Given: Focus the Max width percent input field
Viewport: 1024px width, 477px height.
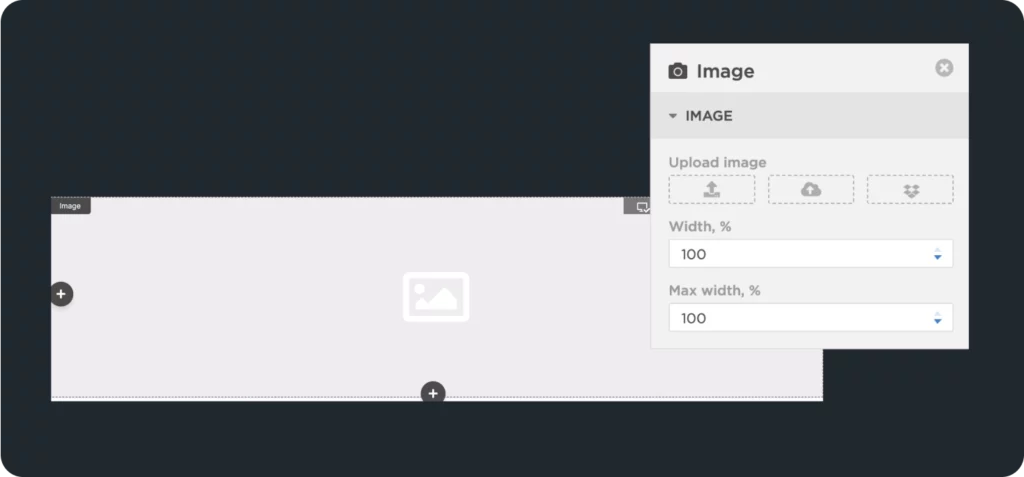Looking at the screenshot, I should (x=810, y=318).
